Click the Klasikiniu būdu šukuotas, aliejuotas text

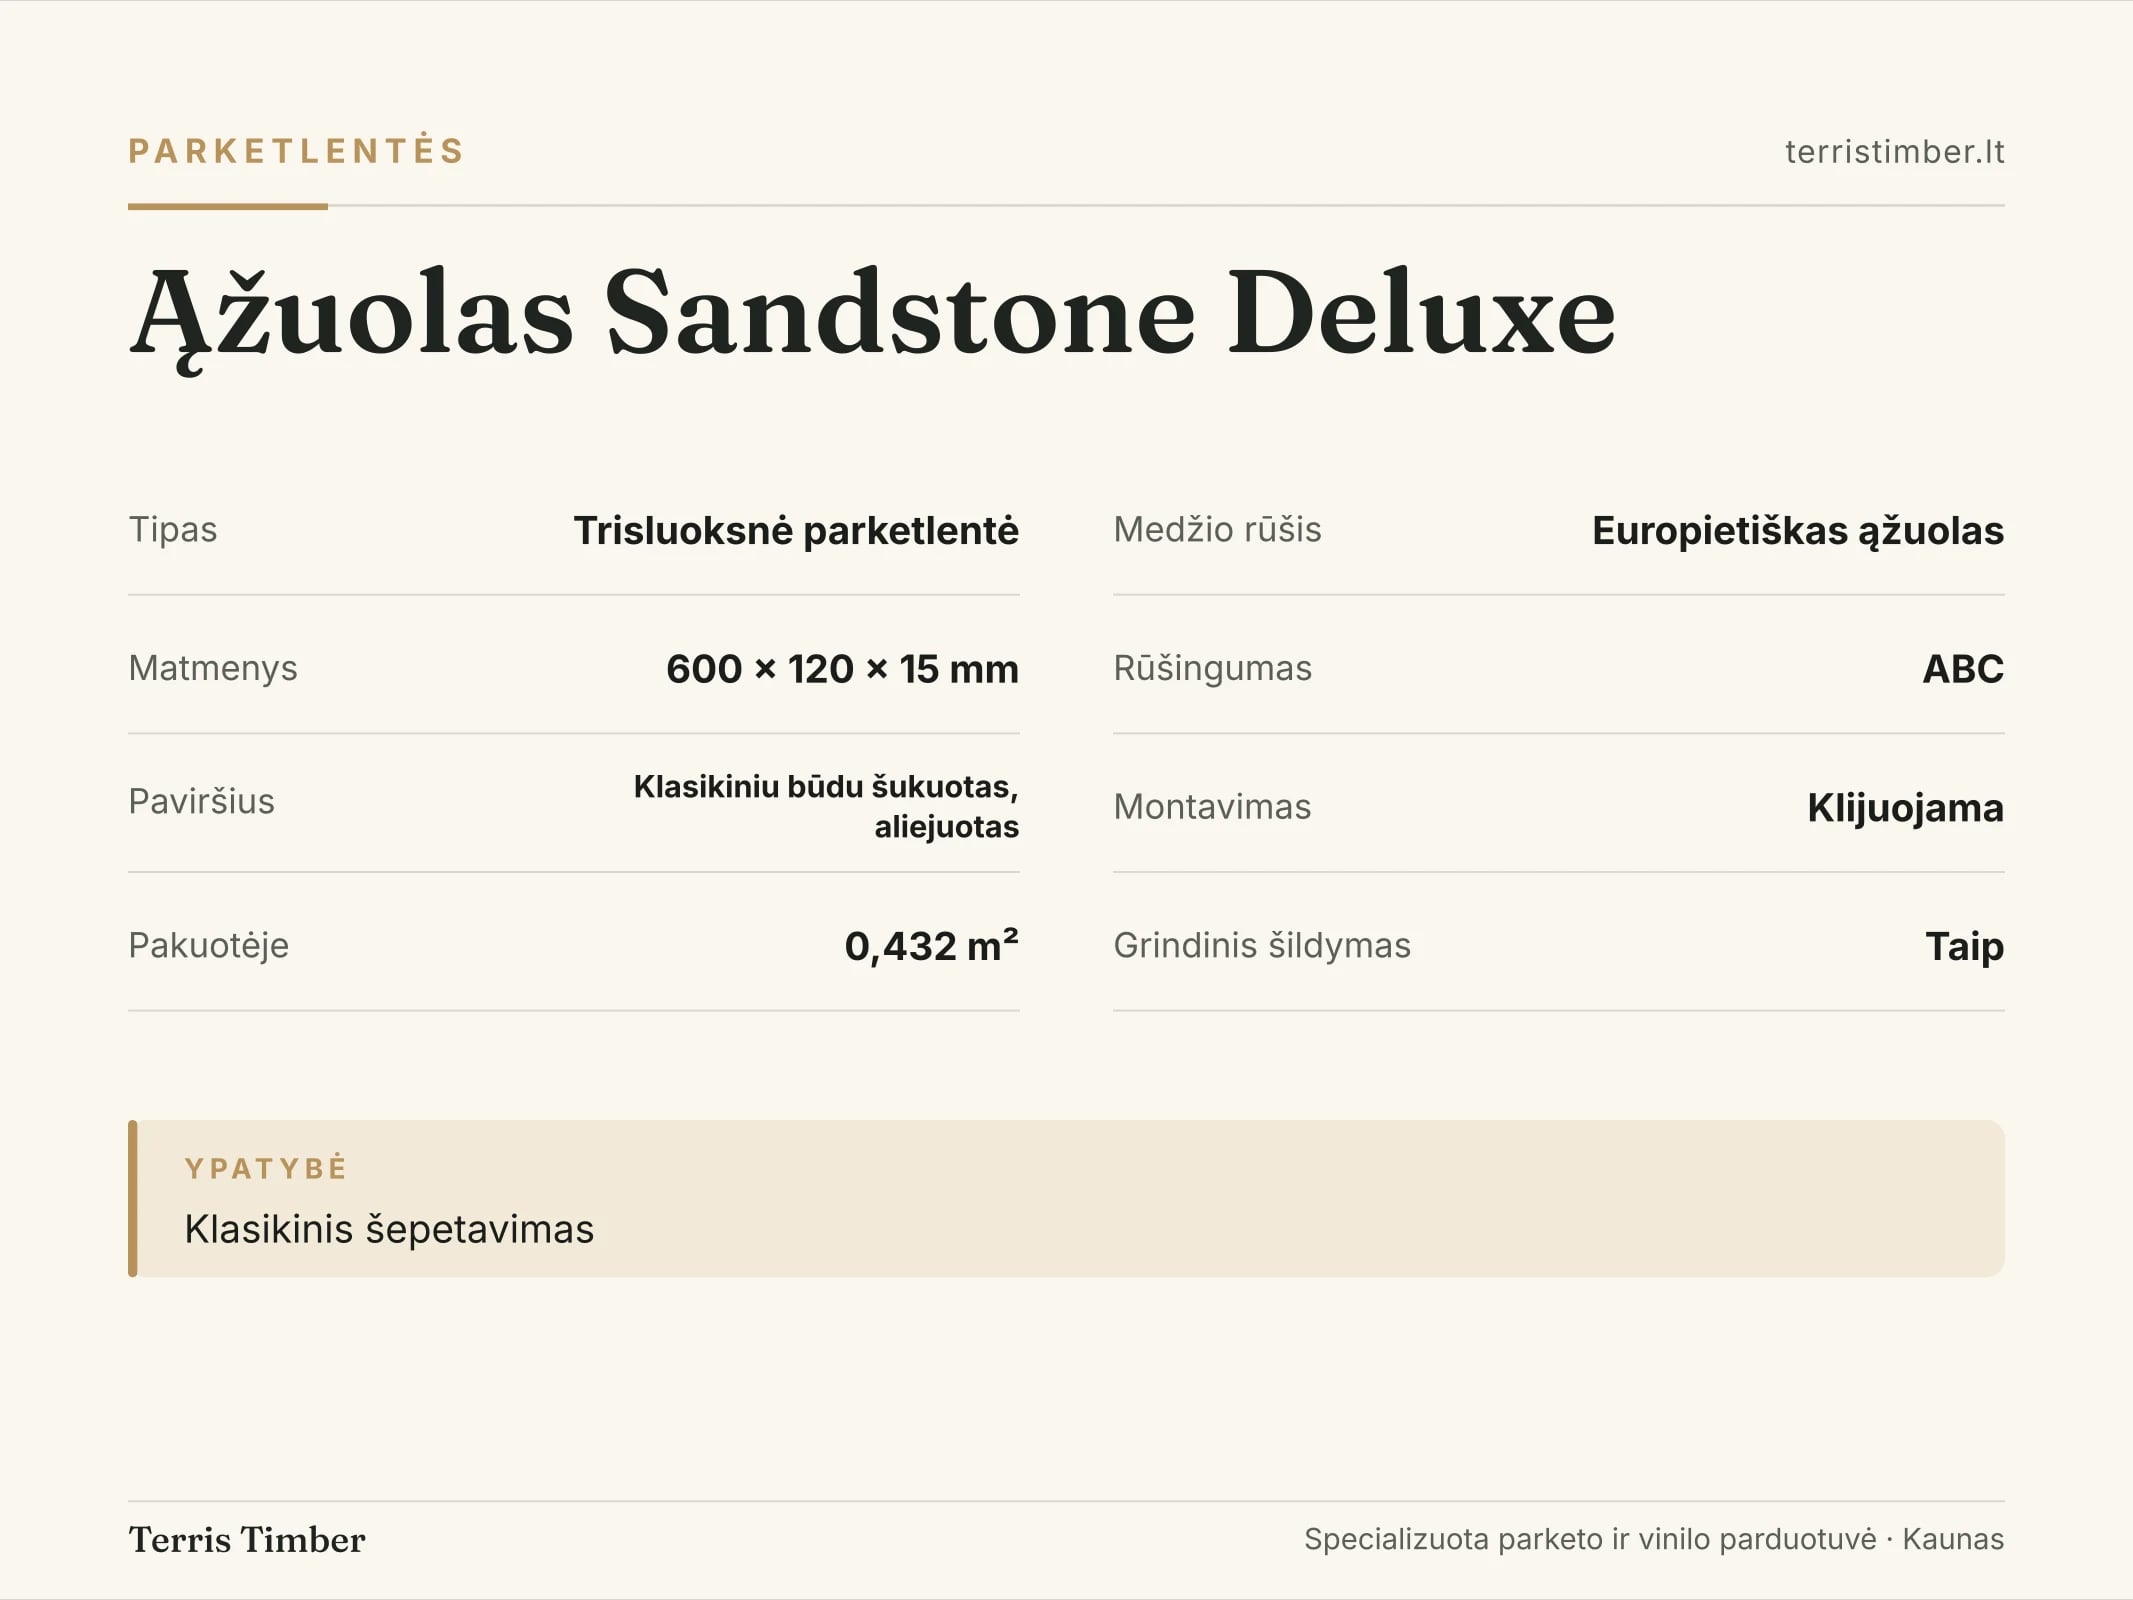[x=826, y=806]
